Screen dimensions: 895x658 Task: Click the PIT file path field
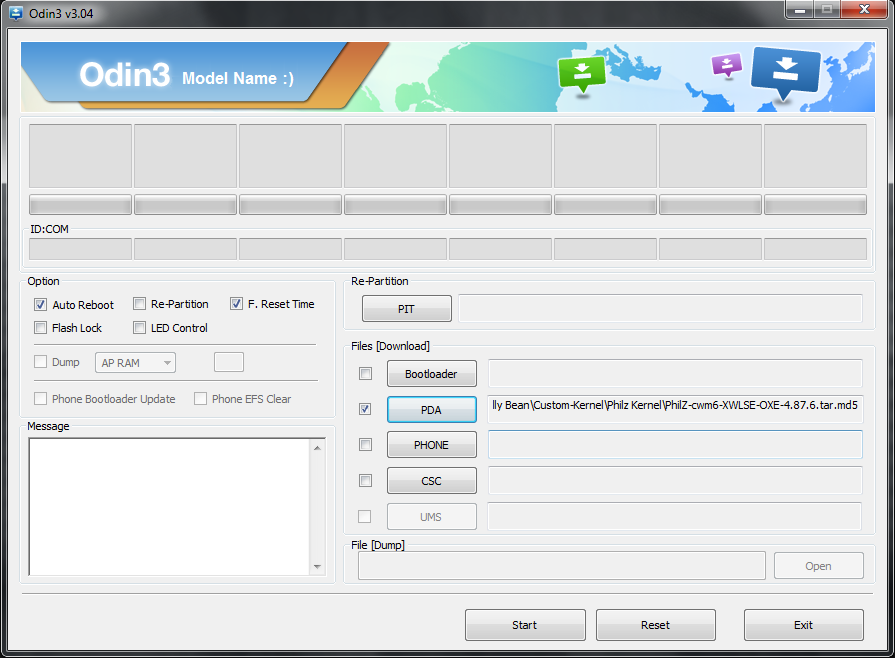click(660, 308)
